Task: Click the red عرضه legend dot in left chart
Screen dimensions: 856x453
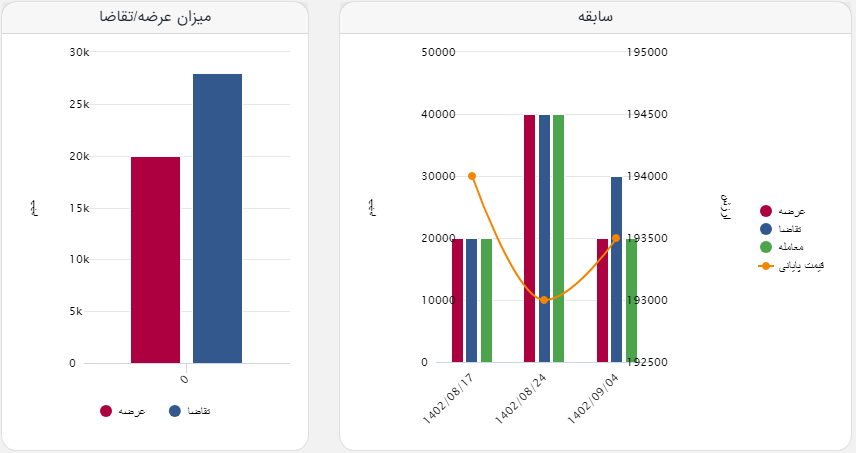Action: pos(106,411)
